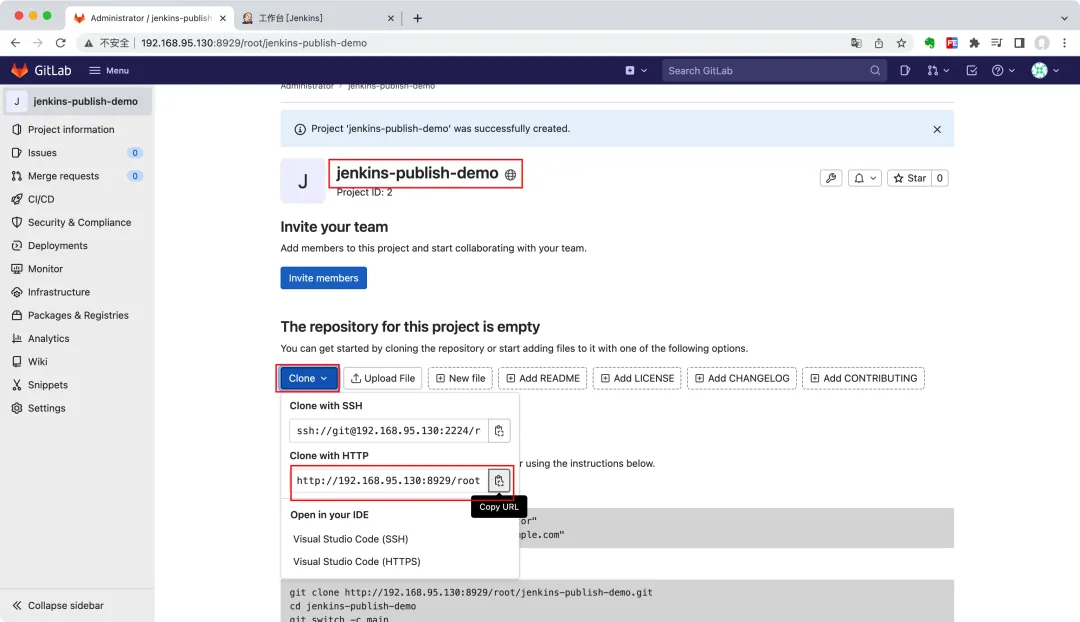Dismiss the project created success alert
Screen dimensions: 1080x622
click(x=937, y=129)
